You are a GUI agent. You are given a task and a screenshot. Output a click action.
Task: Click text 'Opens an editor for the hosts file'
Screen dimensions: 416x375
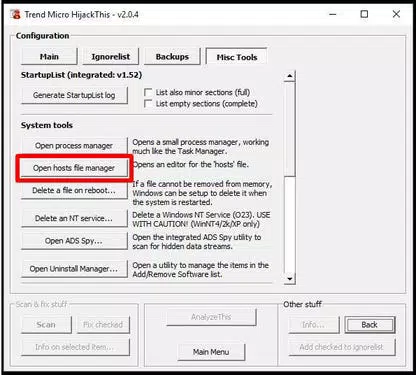[x=191, y=164]
